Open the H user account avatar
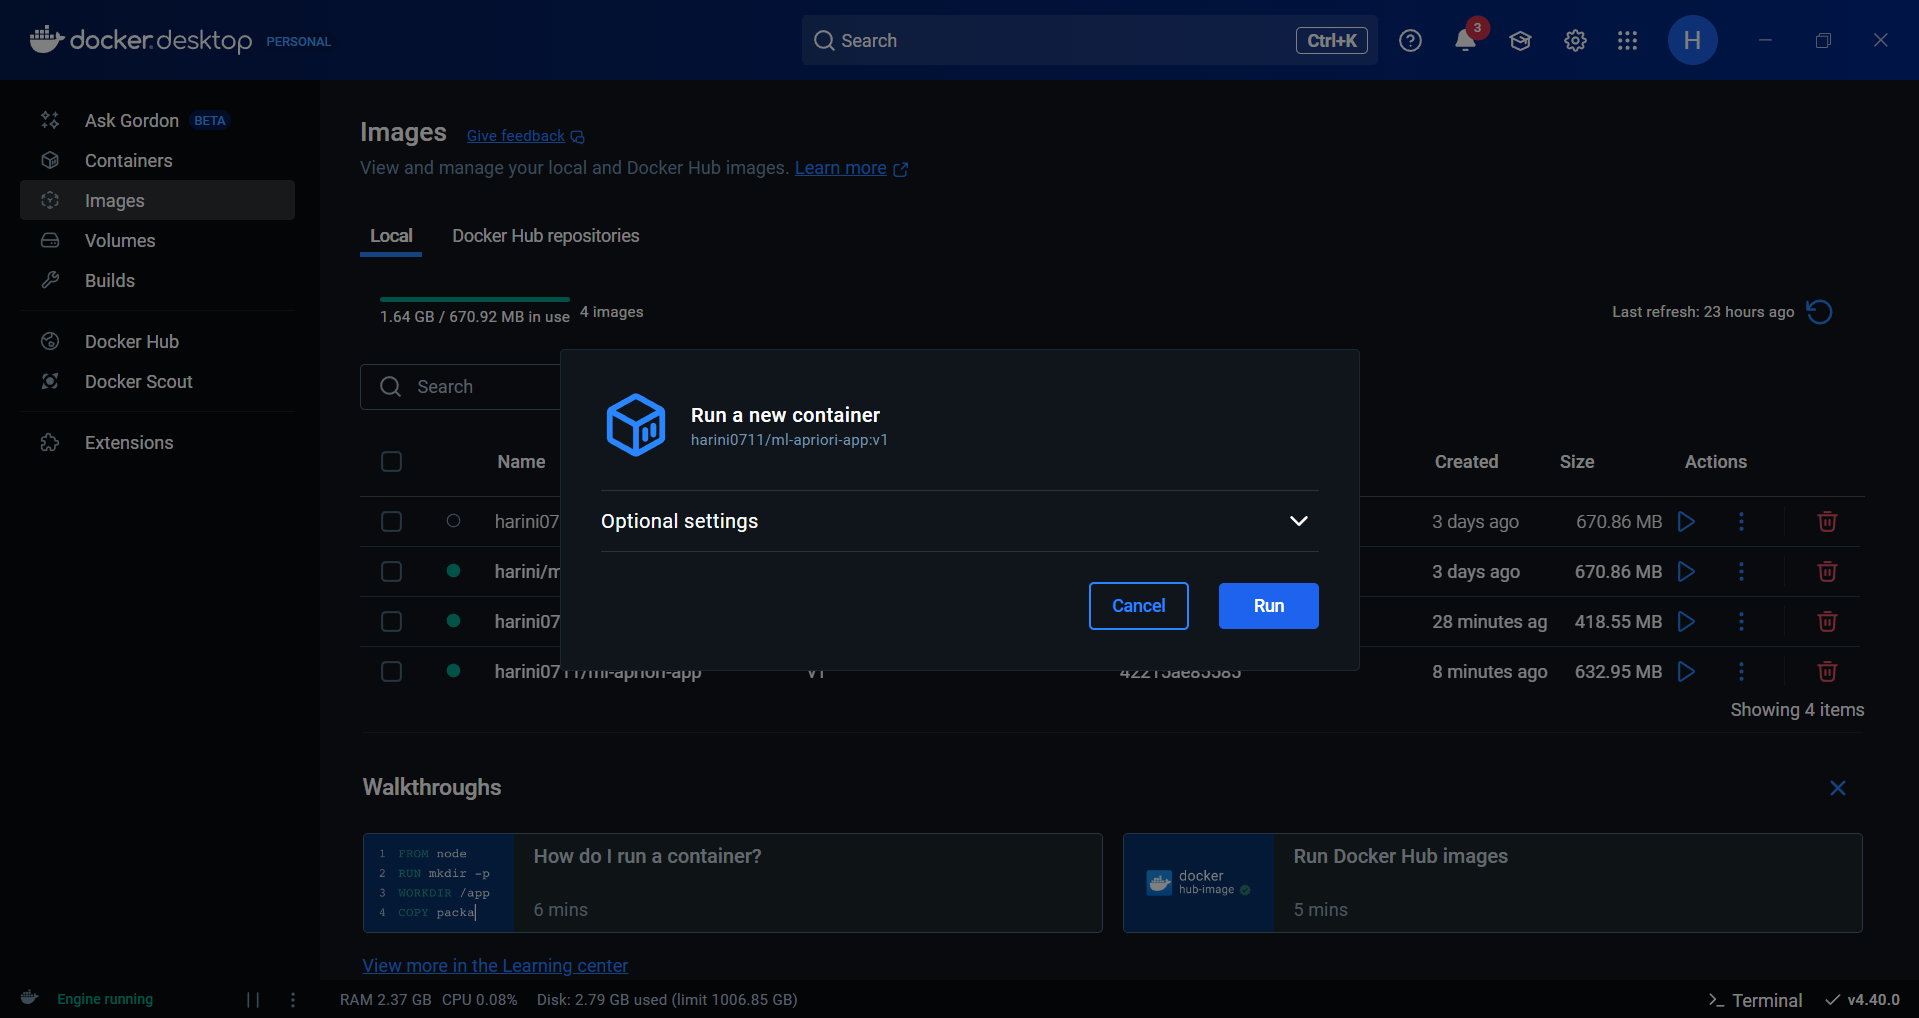 click(x=1692, y=40)
